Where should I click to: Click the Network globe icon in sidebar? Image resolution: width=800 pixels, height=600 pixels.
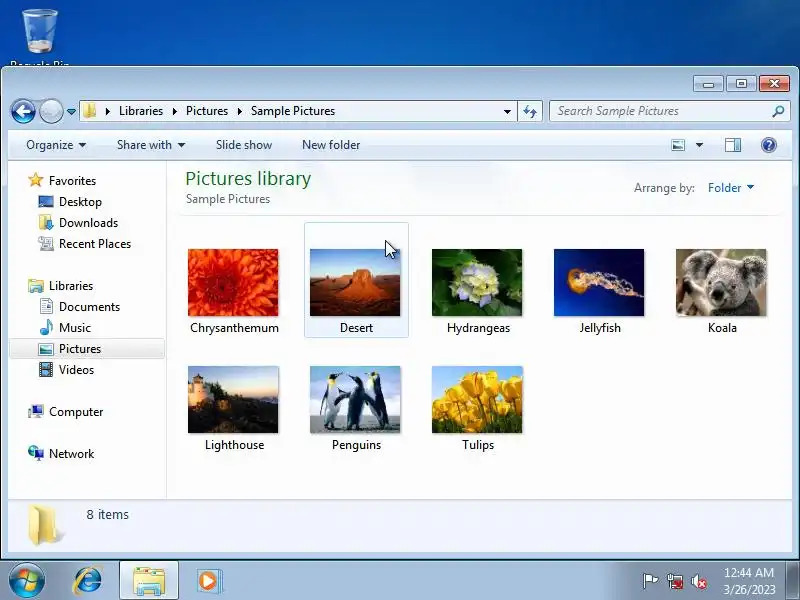36,453
